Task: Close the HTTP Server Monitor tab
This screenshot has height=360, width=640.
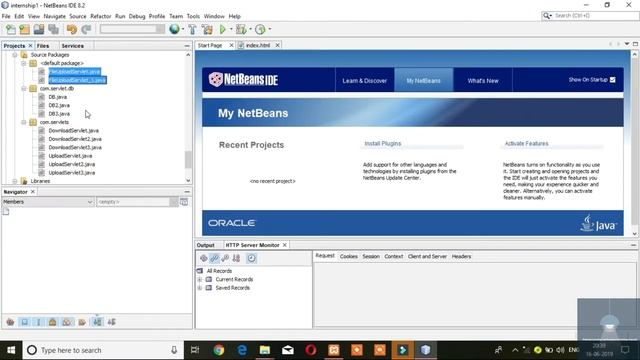Action: [285, 245]
